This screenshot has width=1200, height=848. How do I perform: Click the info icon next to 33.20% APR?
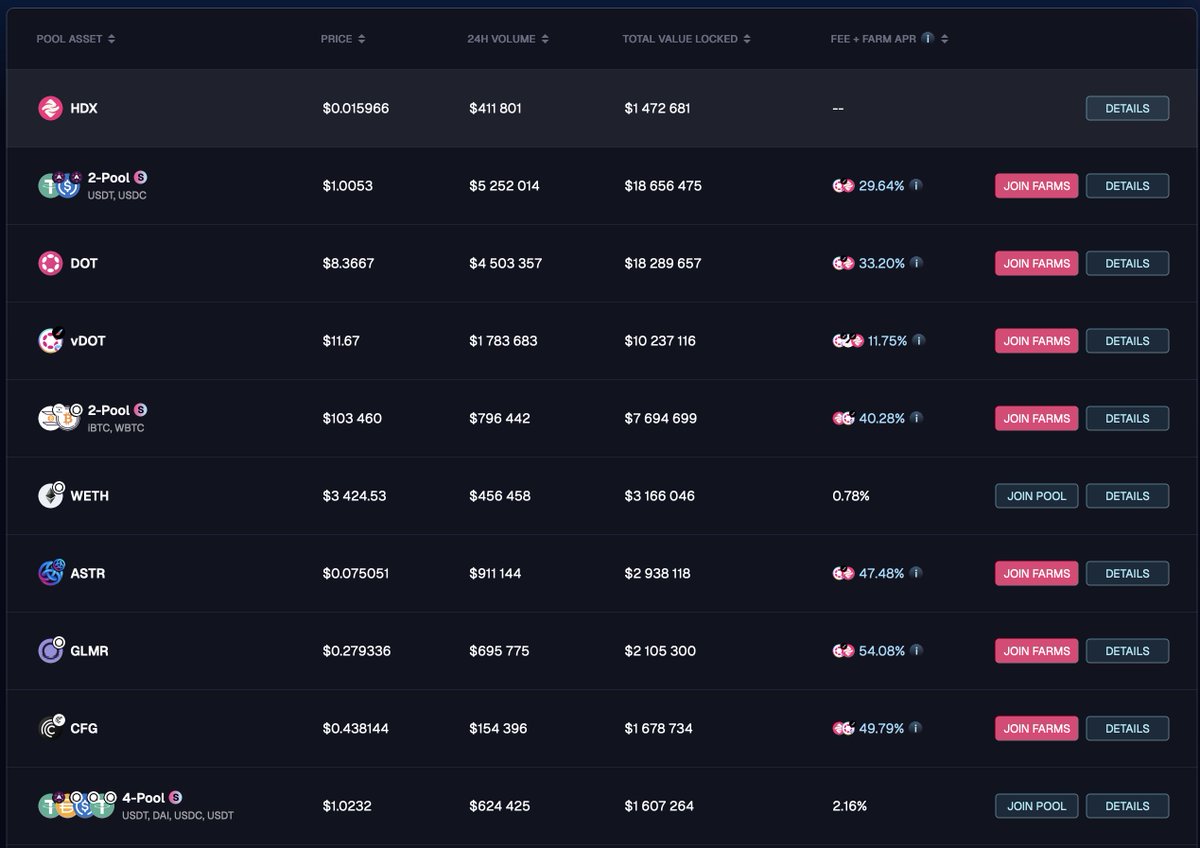pos(916,263)
